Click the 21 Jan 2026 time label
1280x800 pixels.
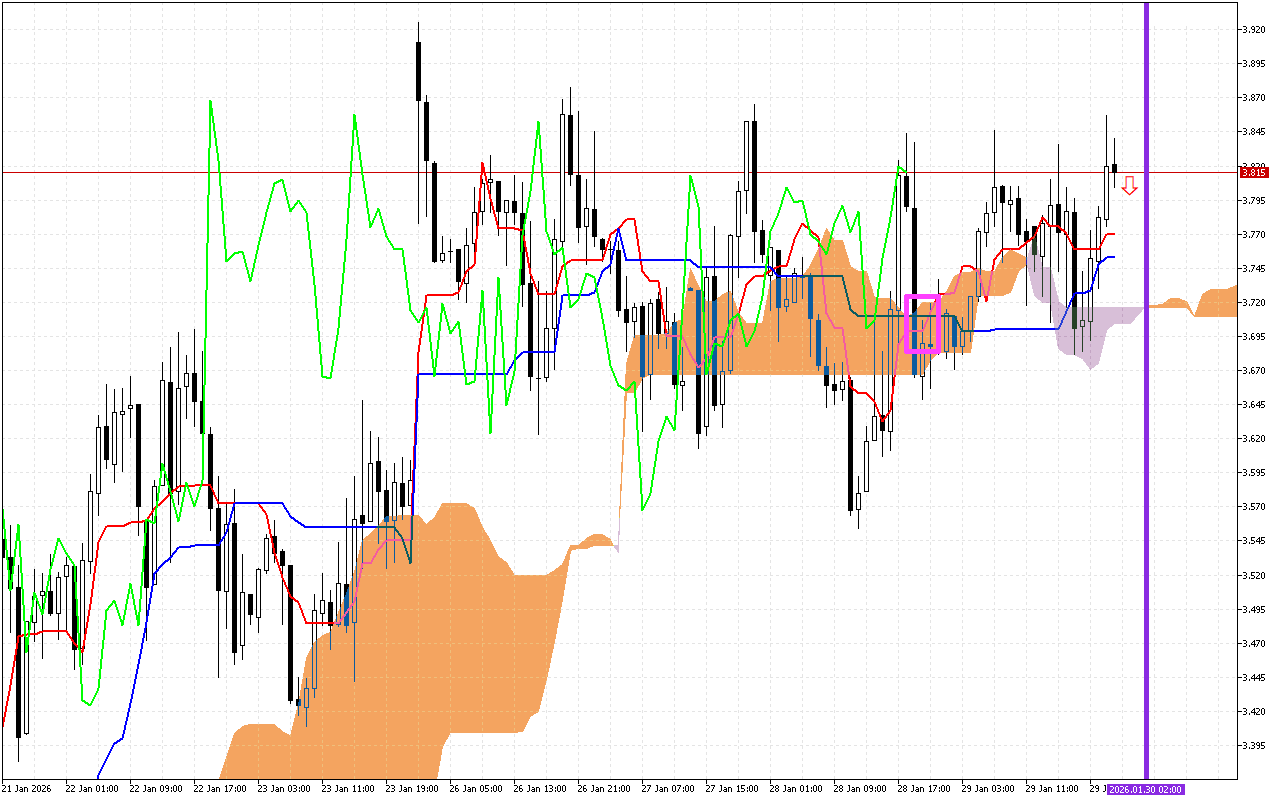pyautogui.click(x=26, y=789)
